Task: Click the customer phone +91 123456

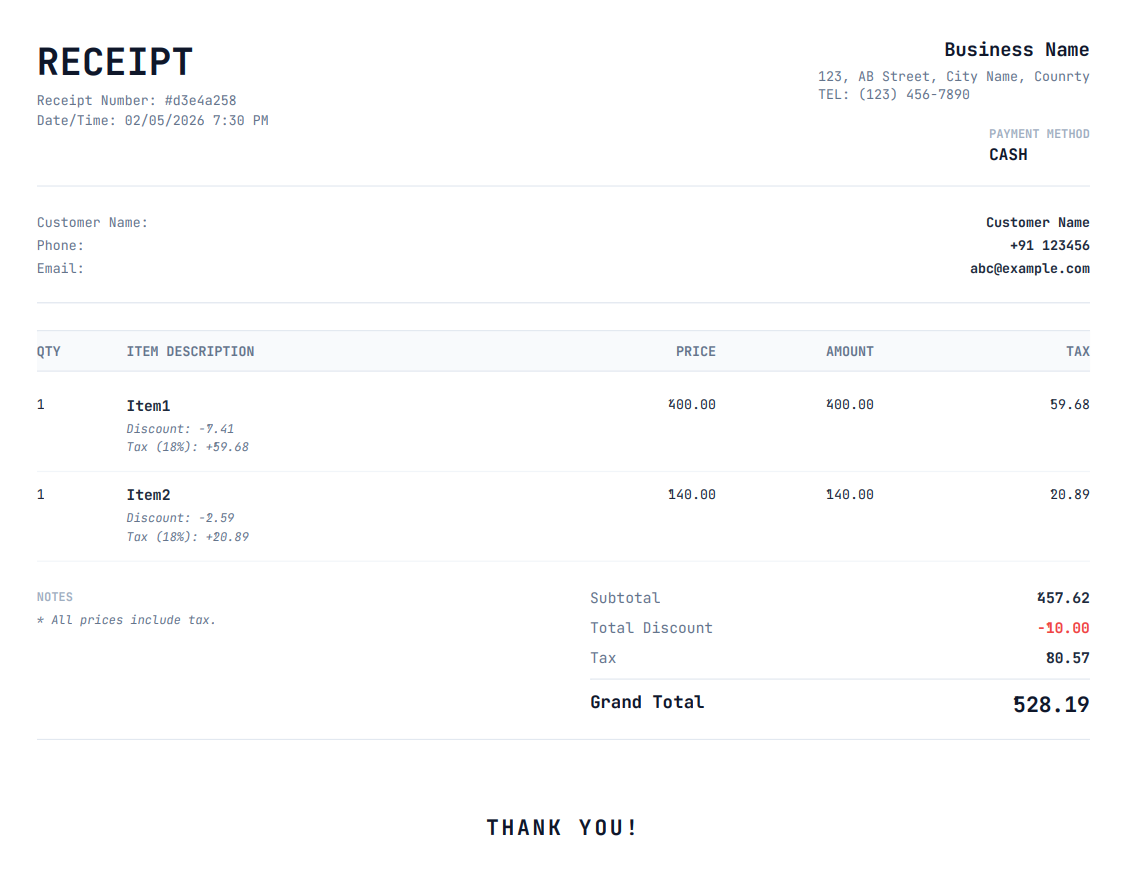Action: [1049, 245]
